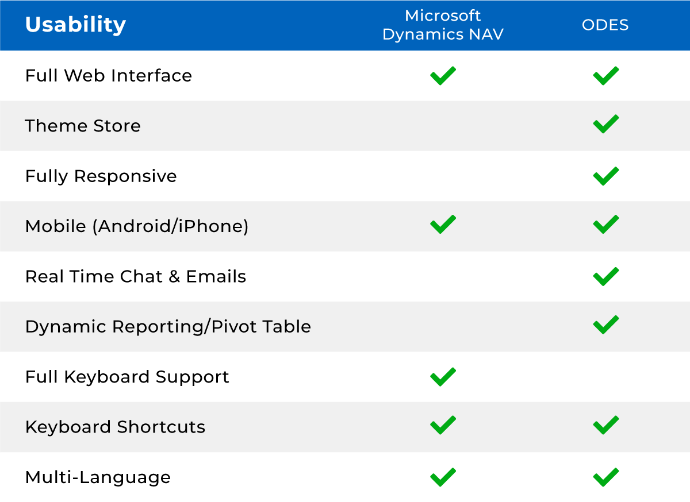Click the Theme Store row label
Viewport: 690px width, 502px height.
click(x=83, y=126)
